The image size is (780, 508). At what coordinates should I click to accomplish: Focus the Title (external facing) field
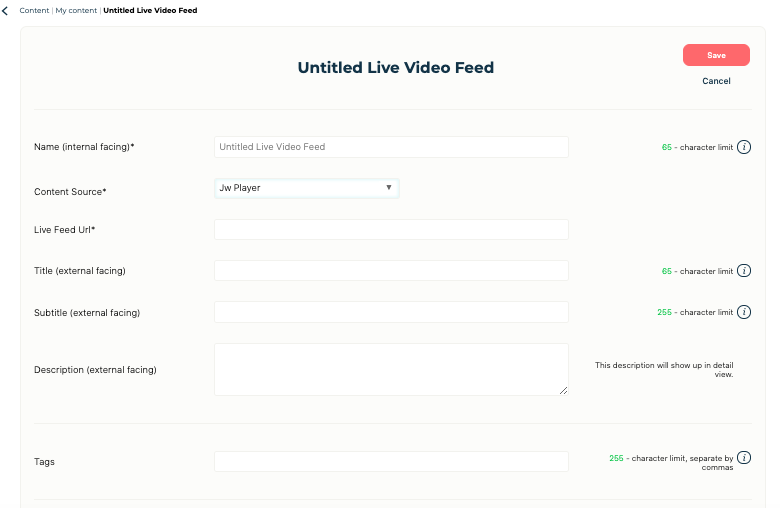[x=391, y=271]
